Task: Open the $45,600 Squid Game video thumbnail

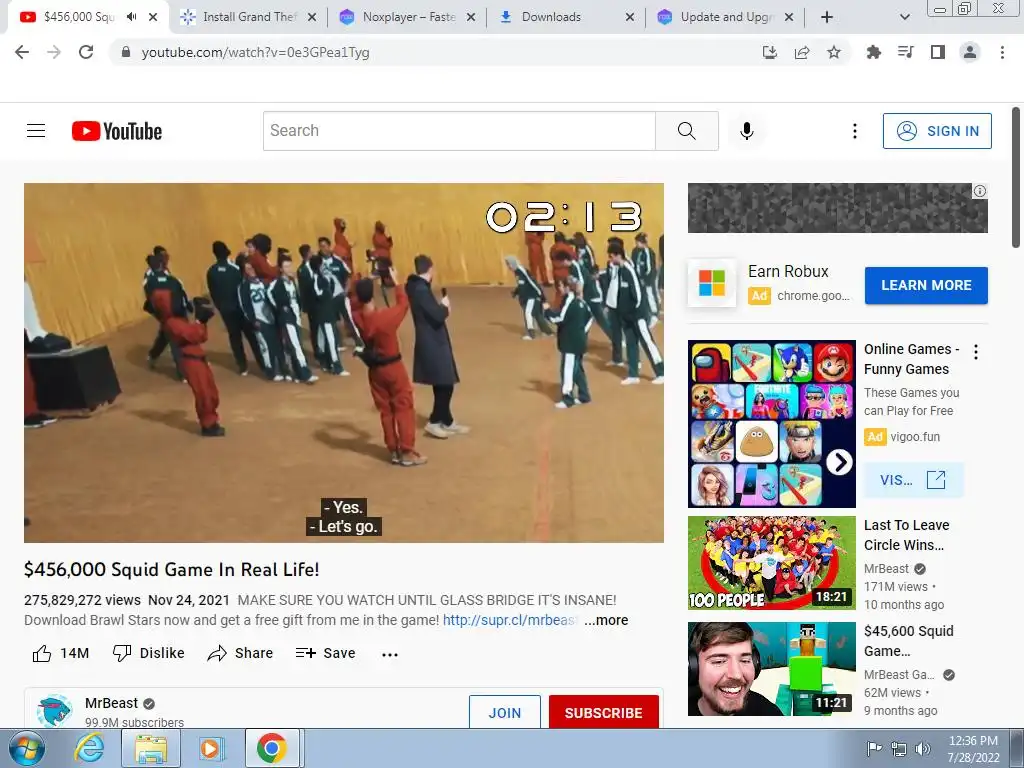Action: click(x=771, y=668)
